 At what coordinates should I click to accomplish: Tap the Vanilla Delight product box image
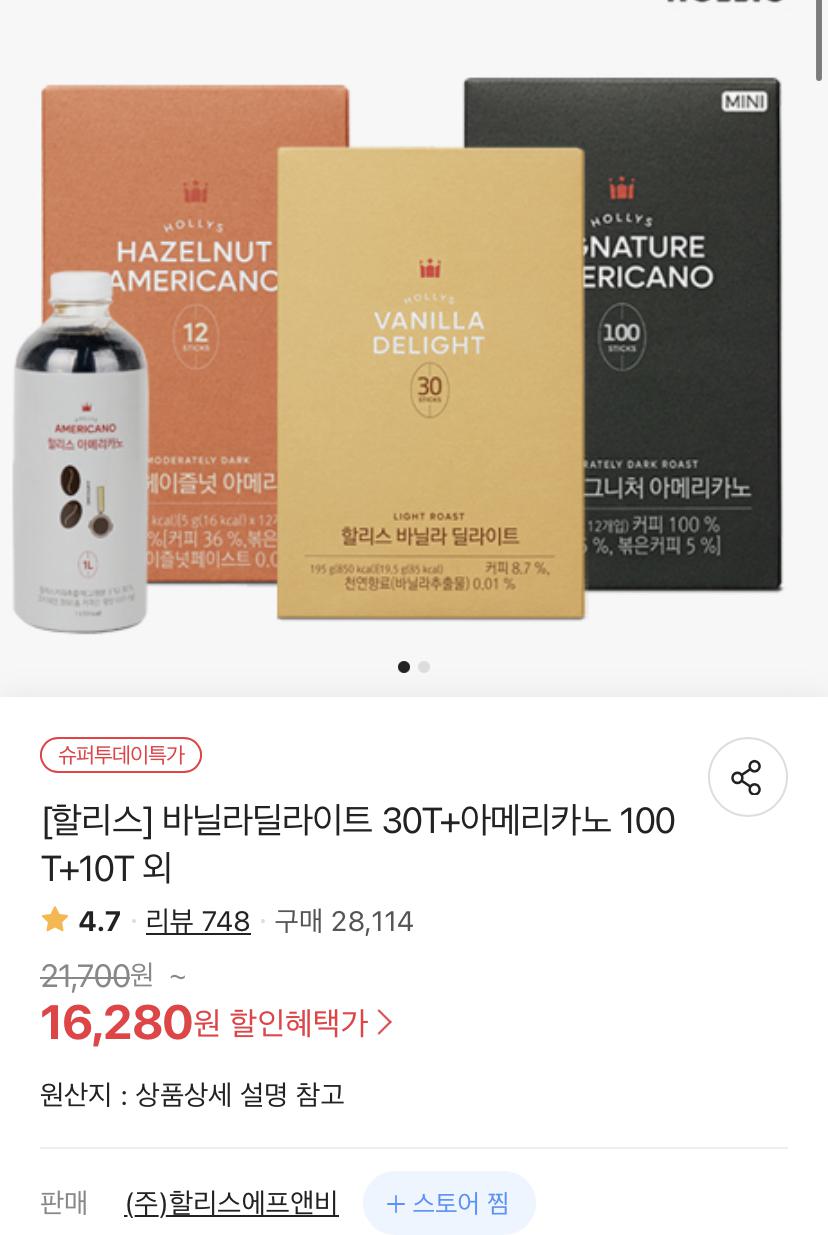431,383
